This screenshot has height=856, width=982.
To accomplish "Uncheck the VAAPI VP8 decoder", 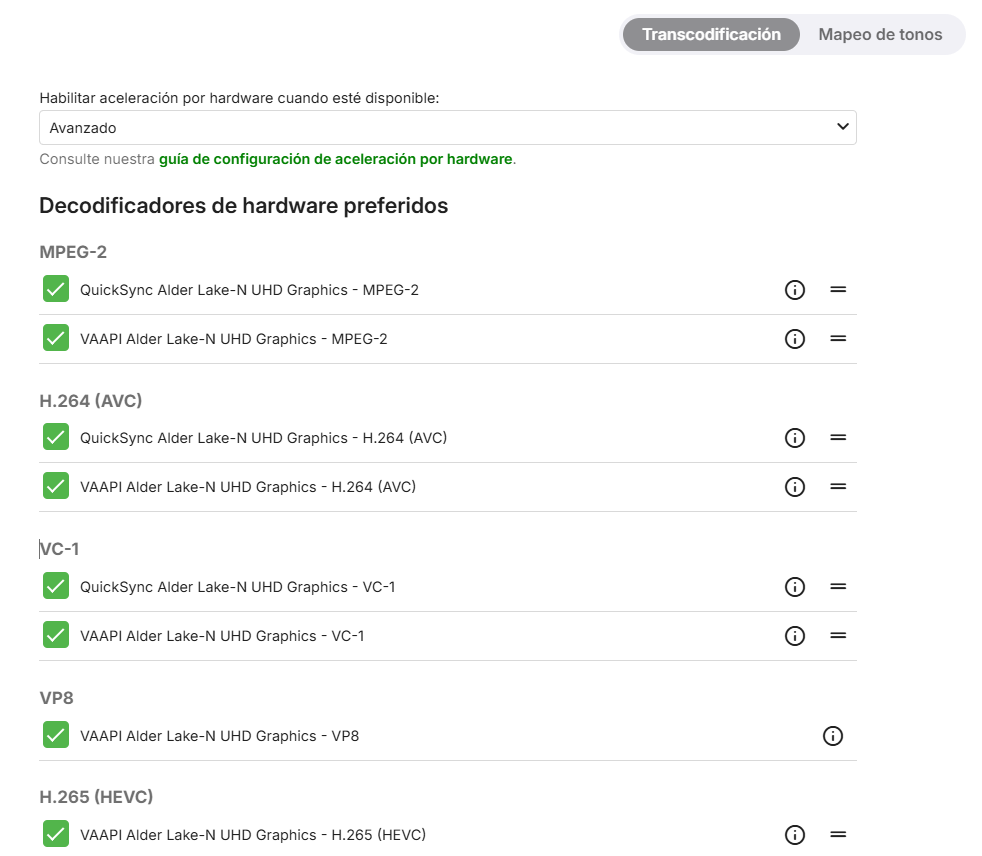I will (56, 735).
